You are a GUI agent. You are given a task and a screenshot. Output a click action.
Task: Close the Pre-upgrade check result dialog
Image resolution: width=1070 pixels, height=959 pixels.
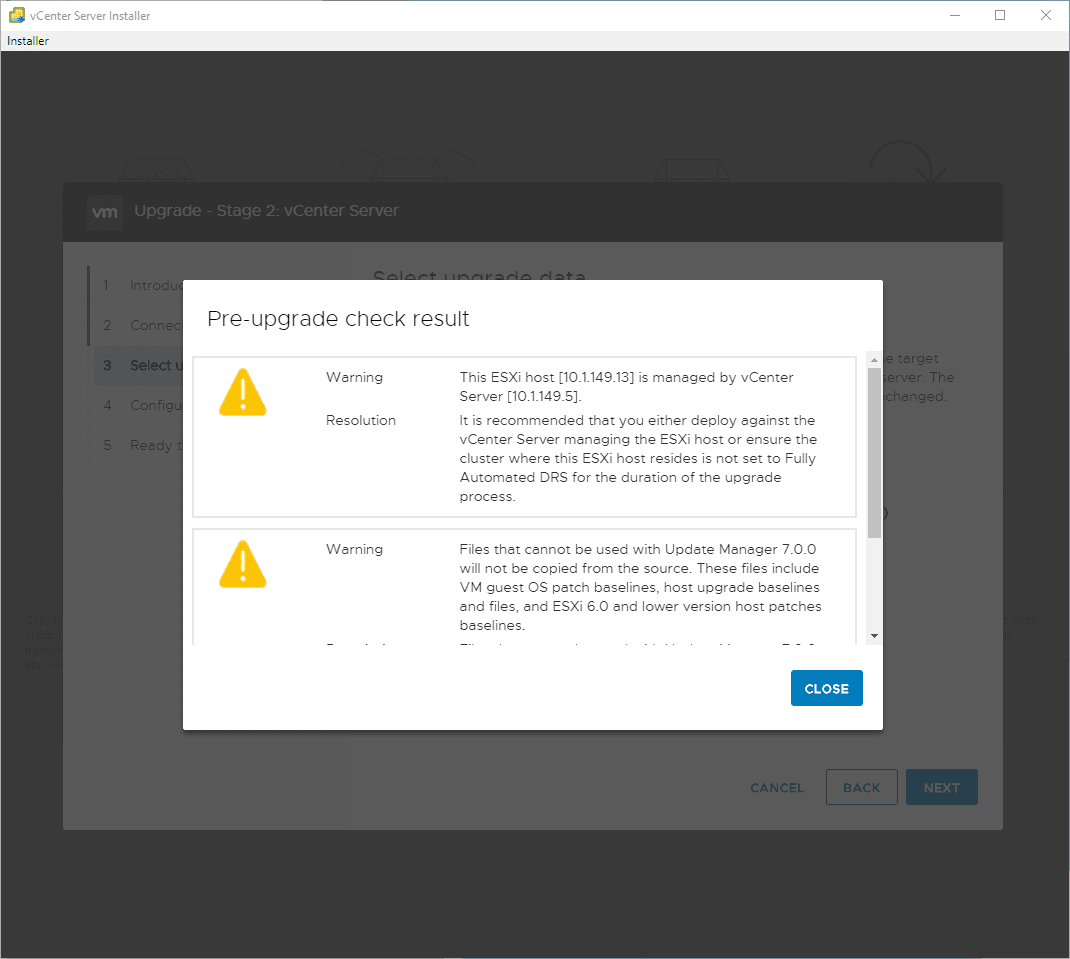826,688
